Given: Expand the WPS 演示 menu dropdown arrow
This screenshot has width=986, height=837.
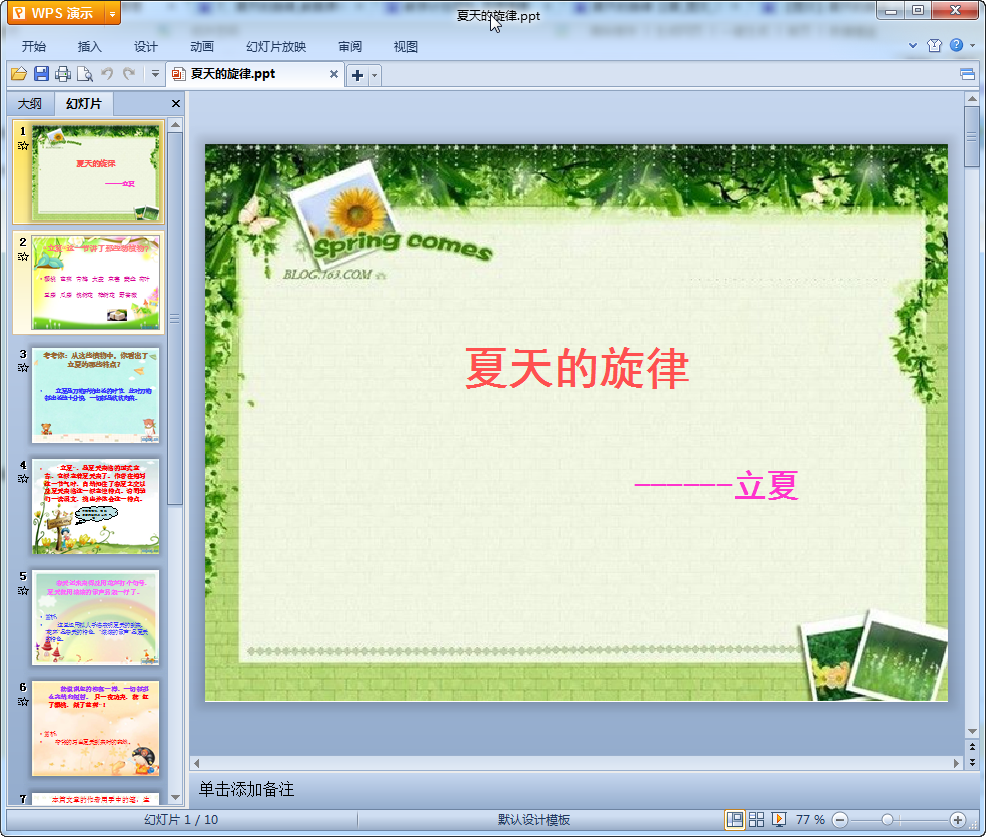Looking at the screenshot, I should 113,13.
